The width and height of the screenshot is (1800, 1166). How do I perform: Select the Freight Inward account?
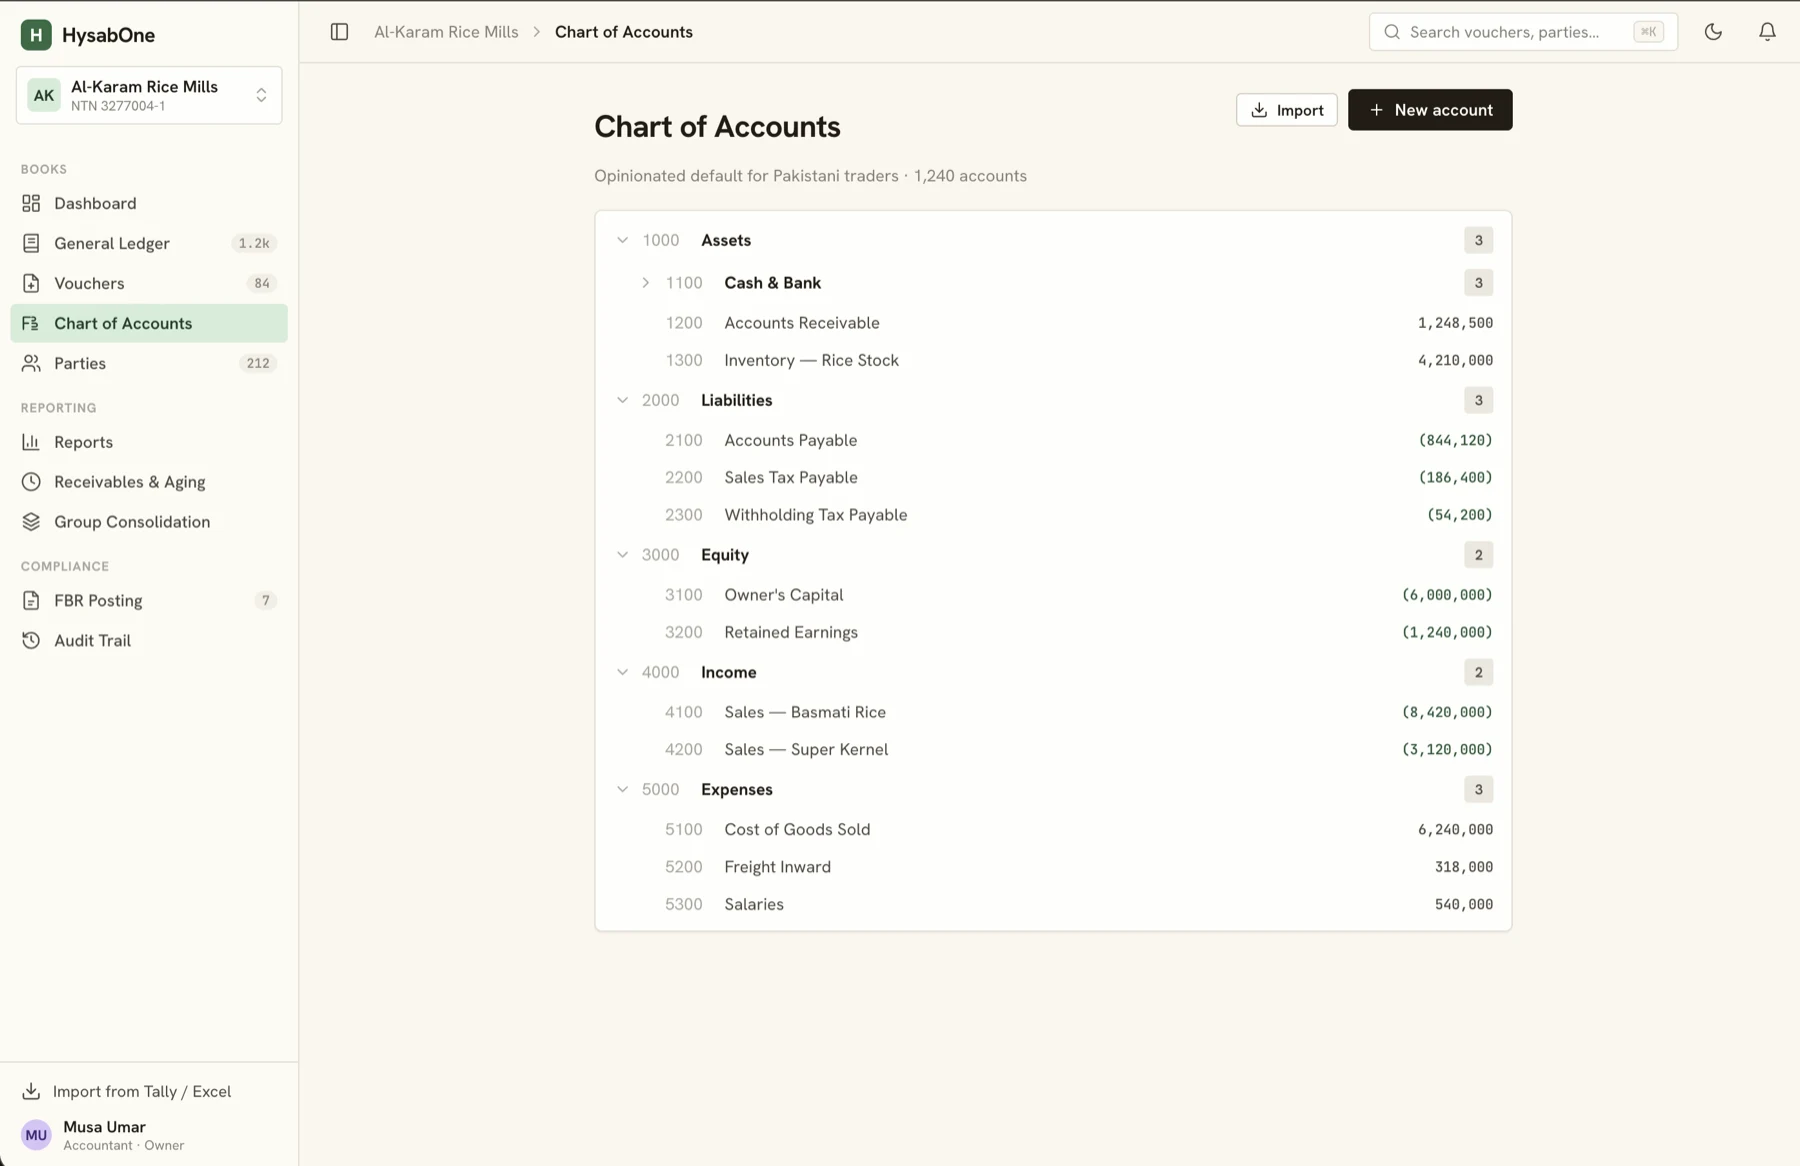click(x=1053, y=867)
